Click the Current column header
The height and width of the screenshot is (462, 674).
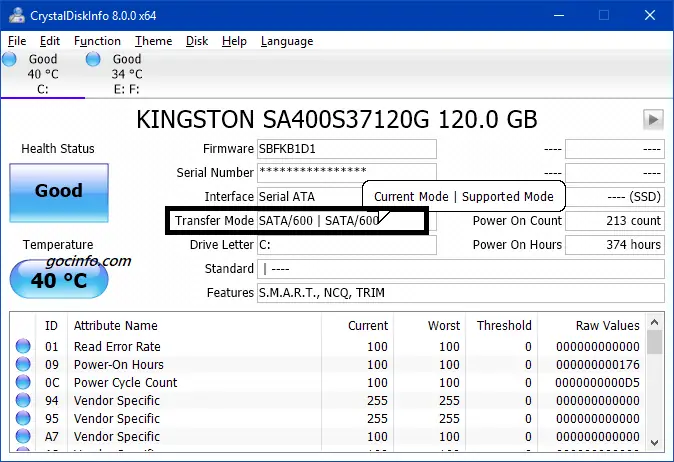[357, 326]
